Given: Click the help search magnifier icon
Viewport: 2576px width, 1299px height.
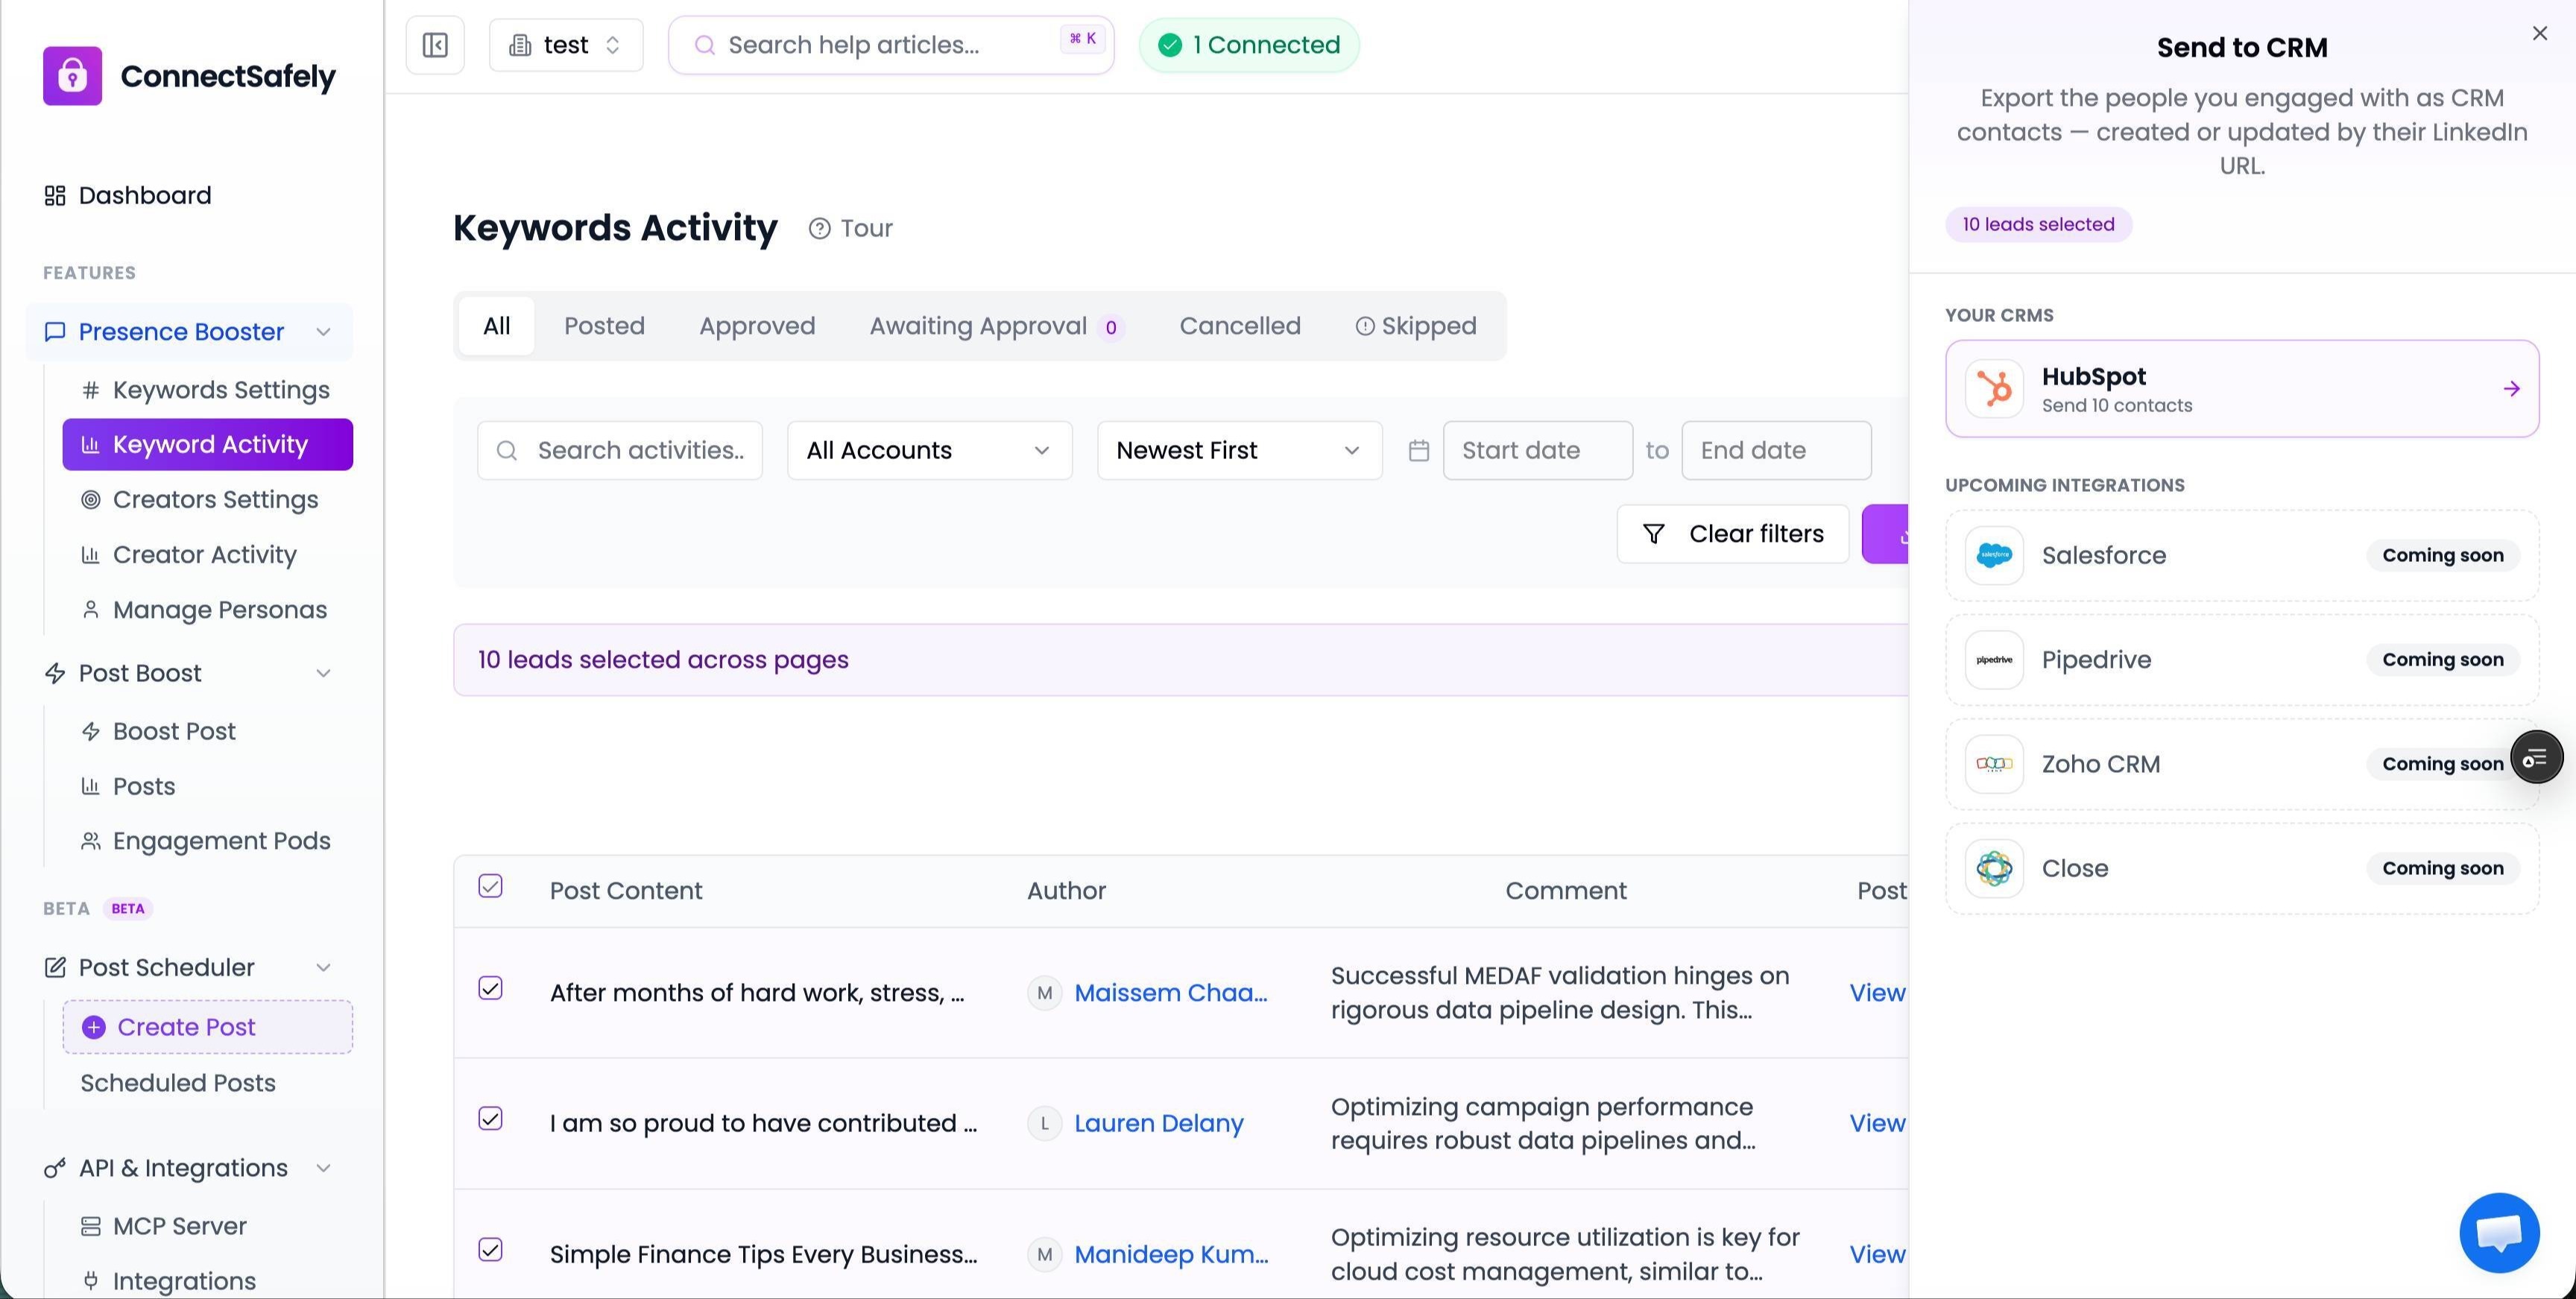Looking at the screenshot, I should point(704,45).
